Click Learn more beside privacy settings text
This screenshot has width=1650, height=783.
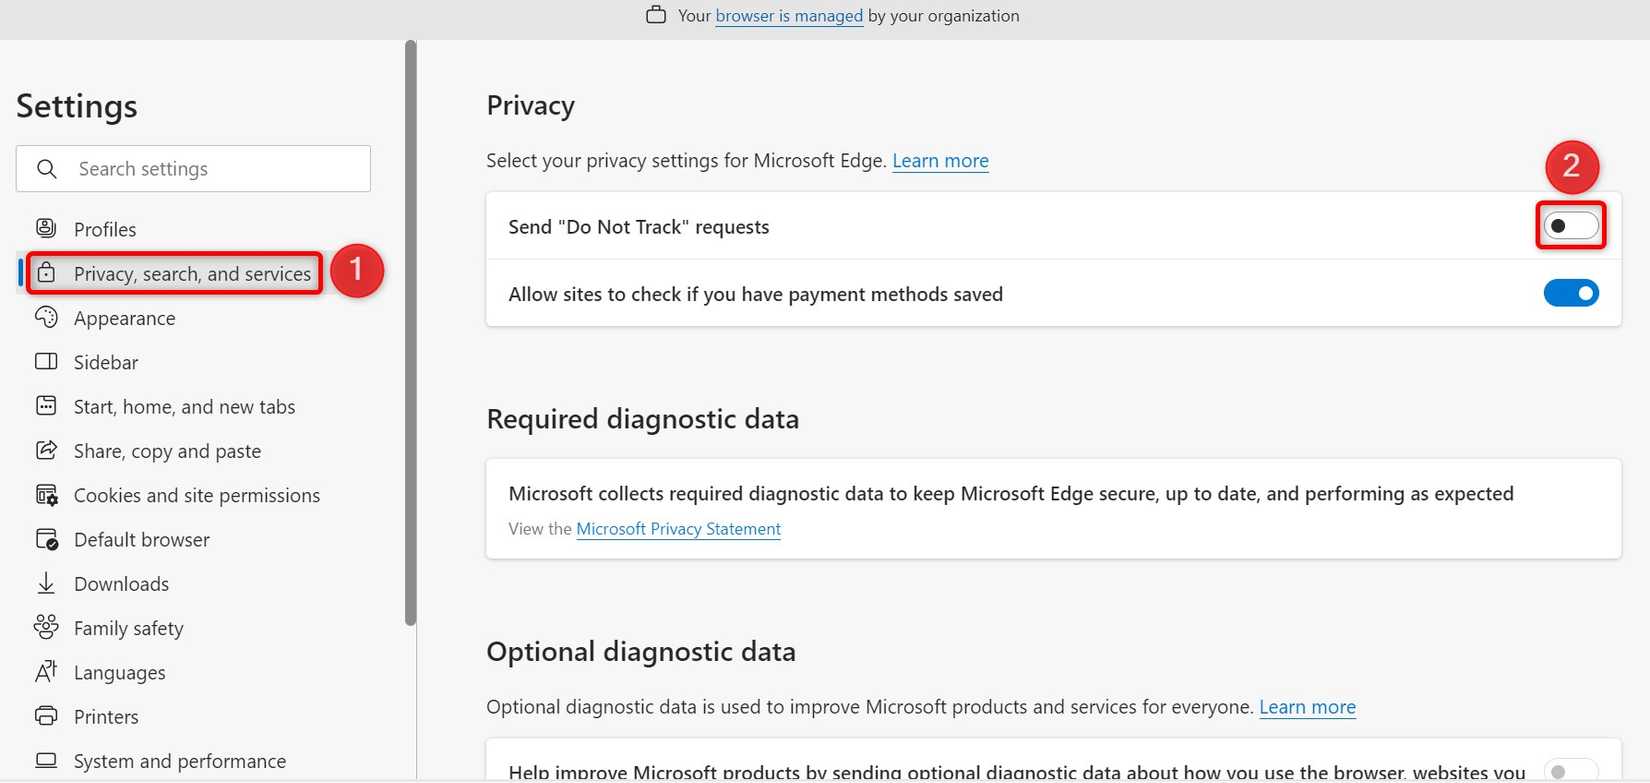pyautogui.click(x=940, y=161)
